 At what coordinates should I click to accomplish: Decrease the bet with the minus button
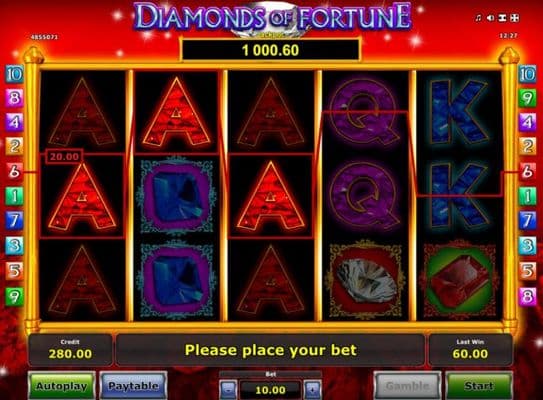pos(229,390)
